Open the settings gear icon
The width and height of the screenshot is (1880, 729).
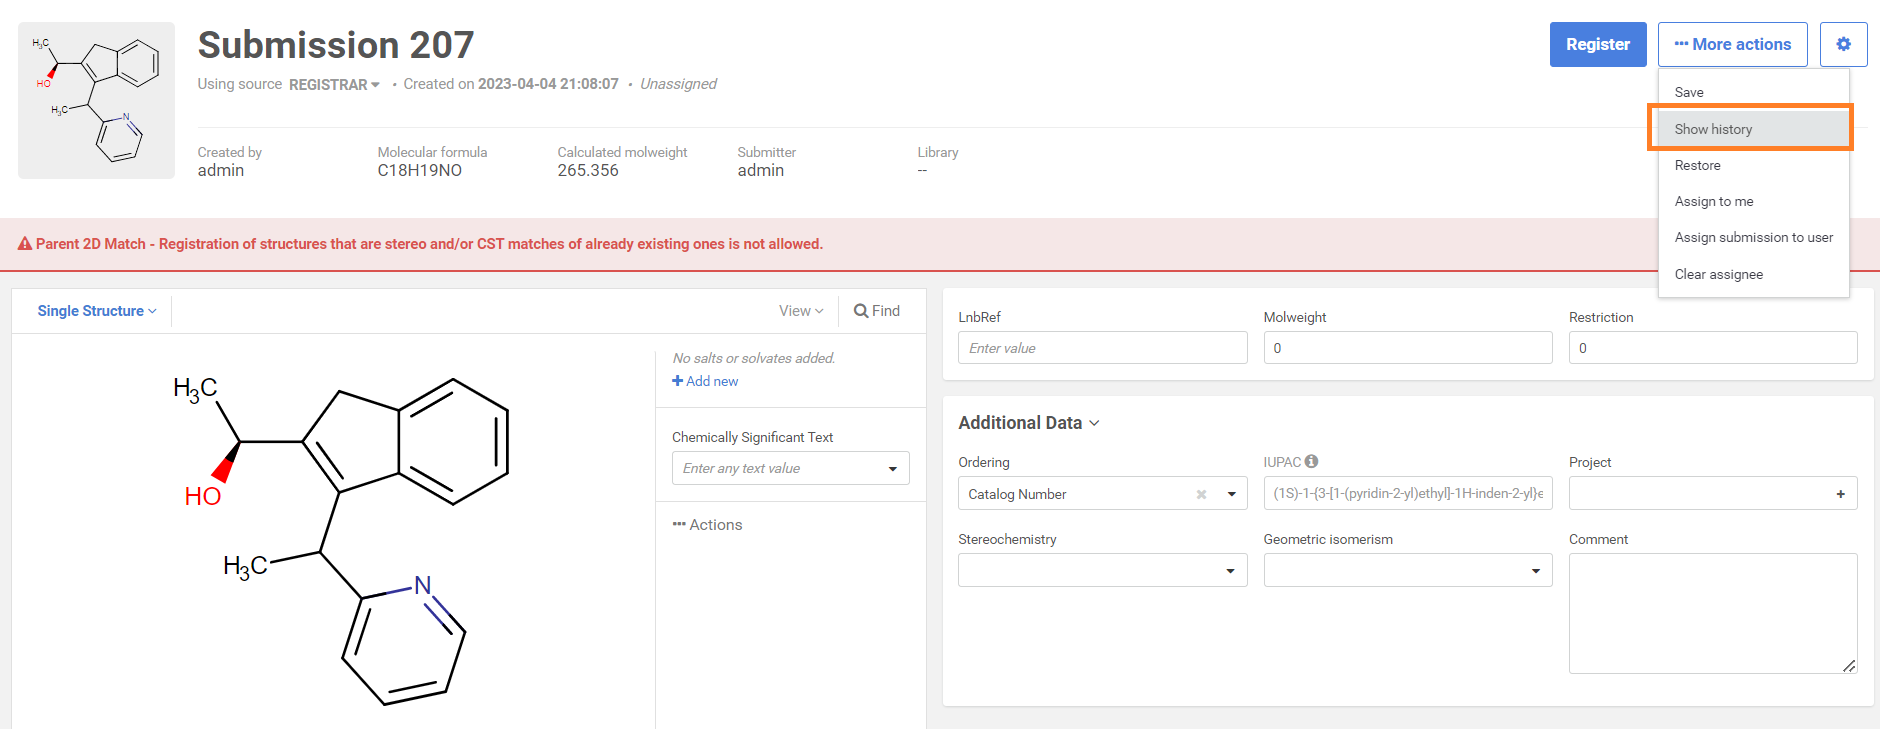(1843, 44)
